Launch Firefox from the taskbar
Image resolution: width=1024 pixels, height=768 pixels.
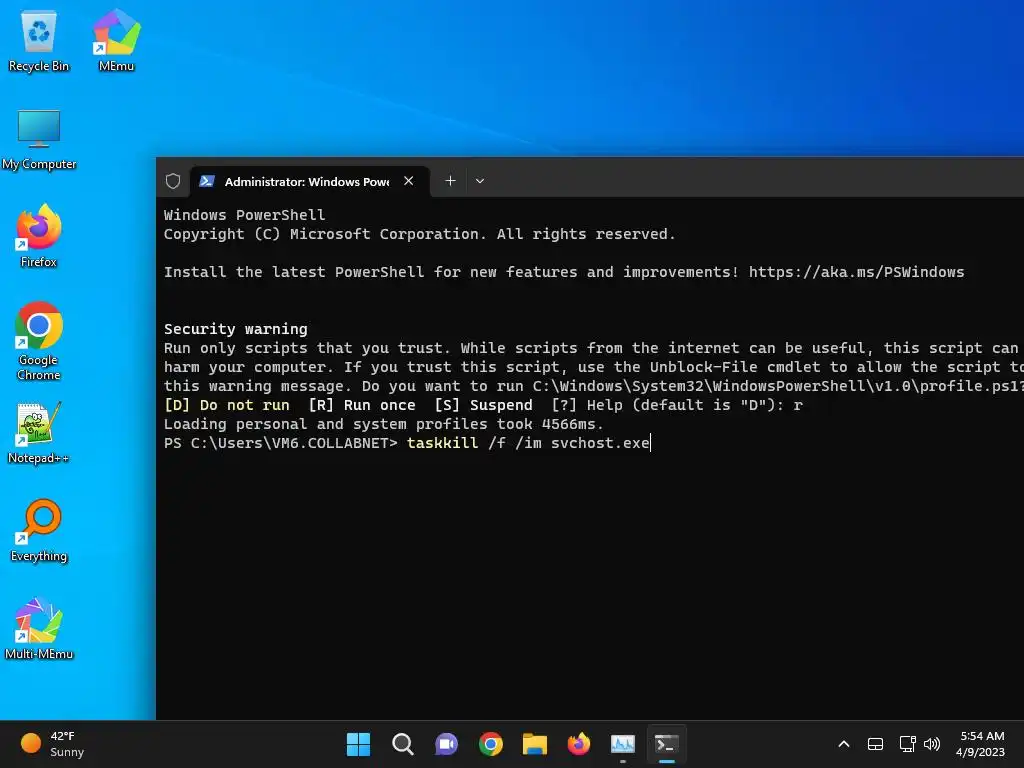[x=579, y=744]
